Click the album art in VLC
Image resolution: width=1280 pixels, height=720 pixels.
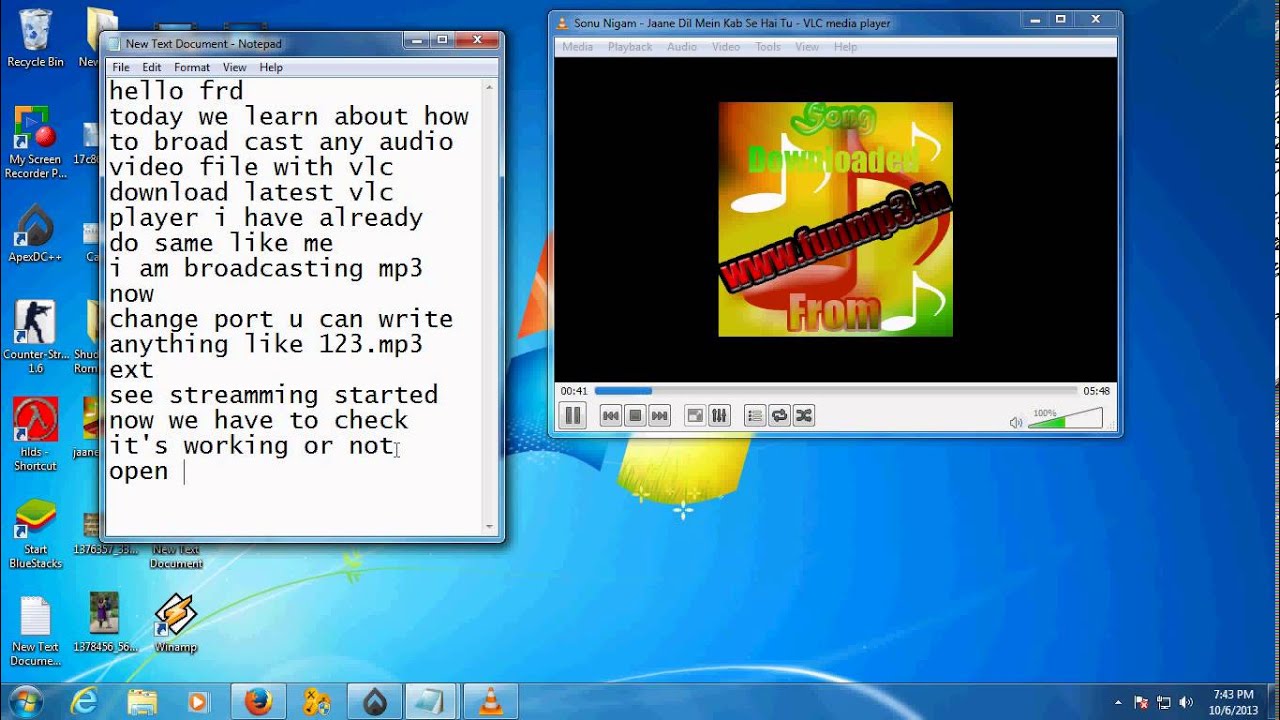[x=836, y=219]
